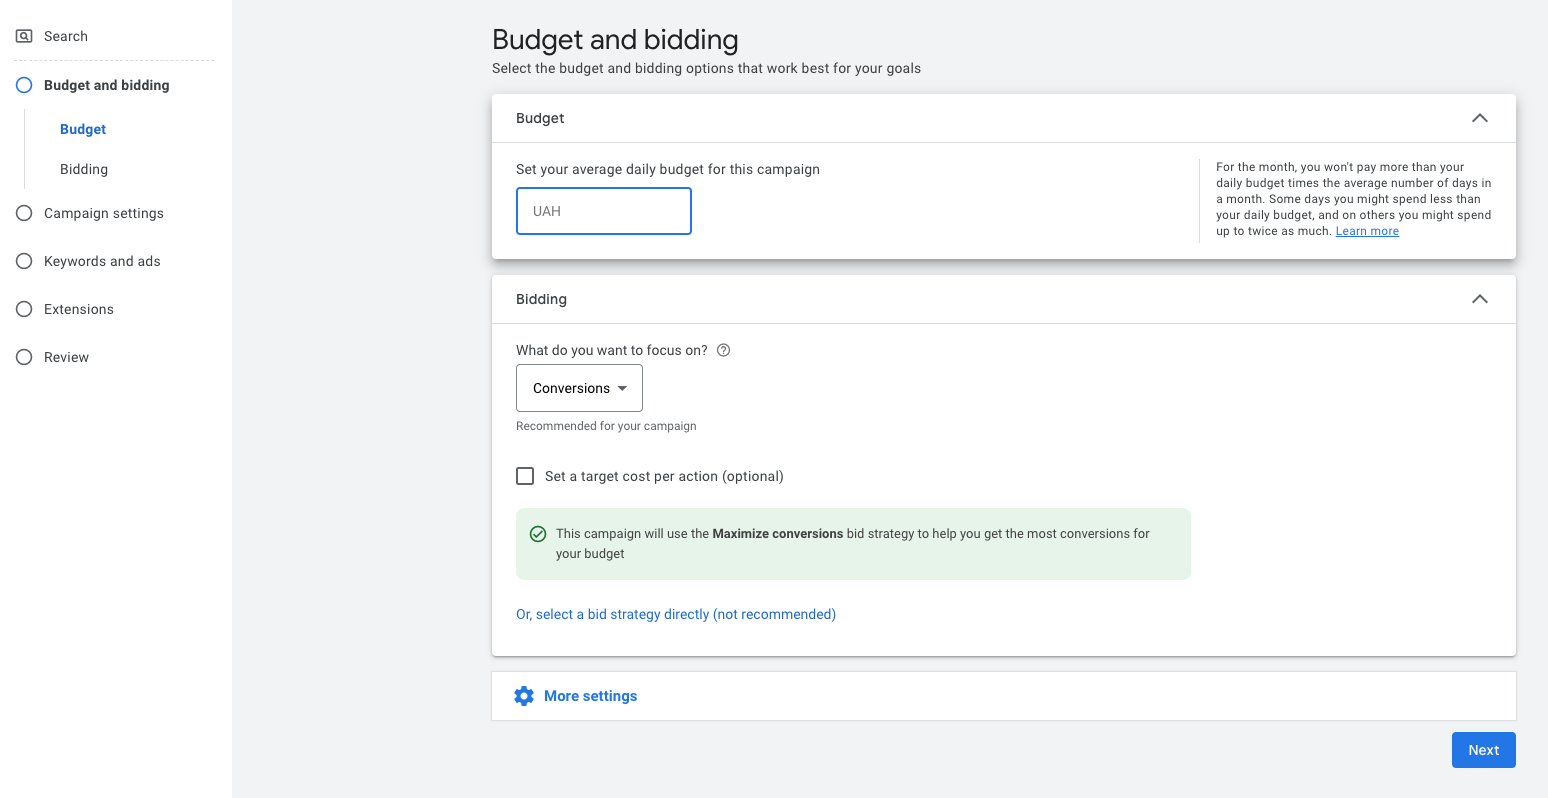
Task: Click the Search campaign type icon
Action: [x=24, y=36]
